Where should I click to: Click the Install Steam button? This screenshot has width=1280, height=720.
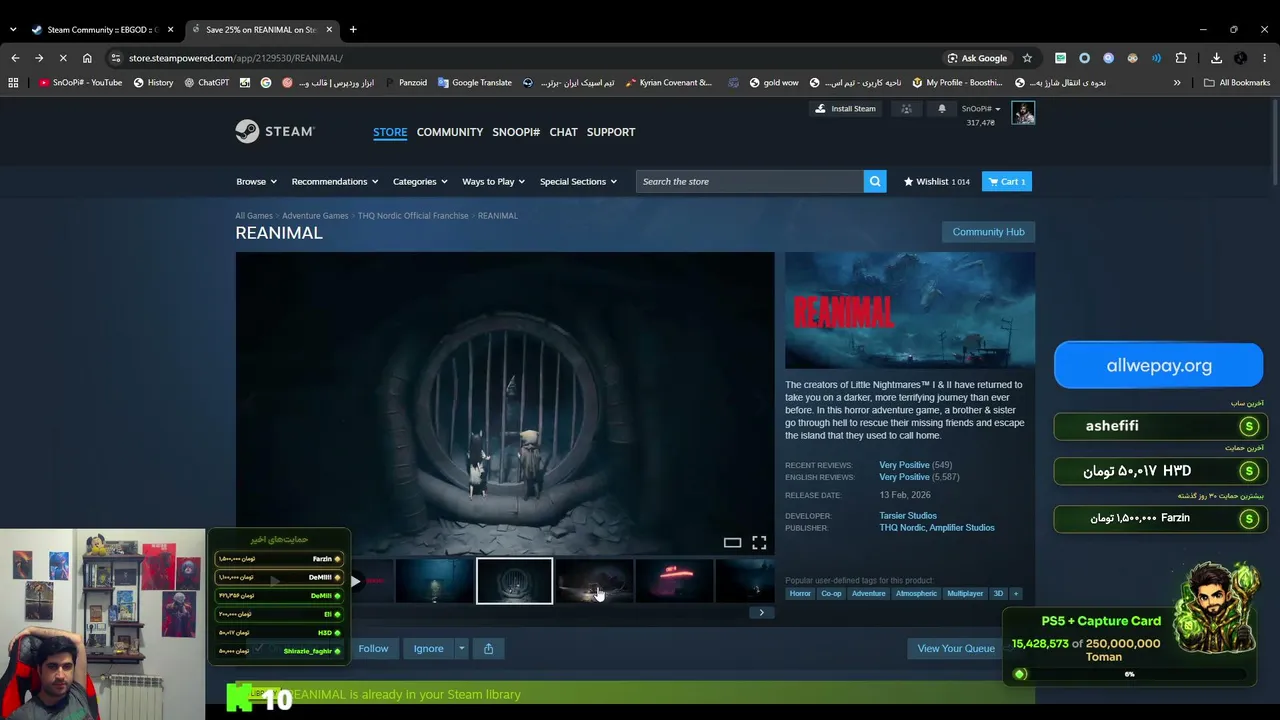846,109
